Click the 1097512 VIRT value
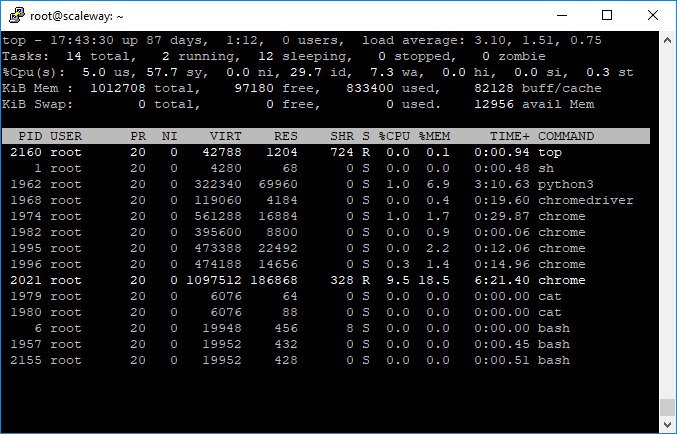This screenshot has height=434, width=677. (214, 280)
